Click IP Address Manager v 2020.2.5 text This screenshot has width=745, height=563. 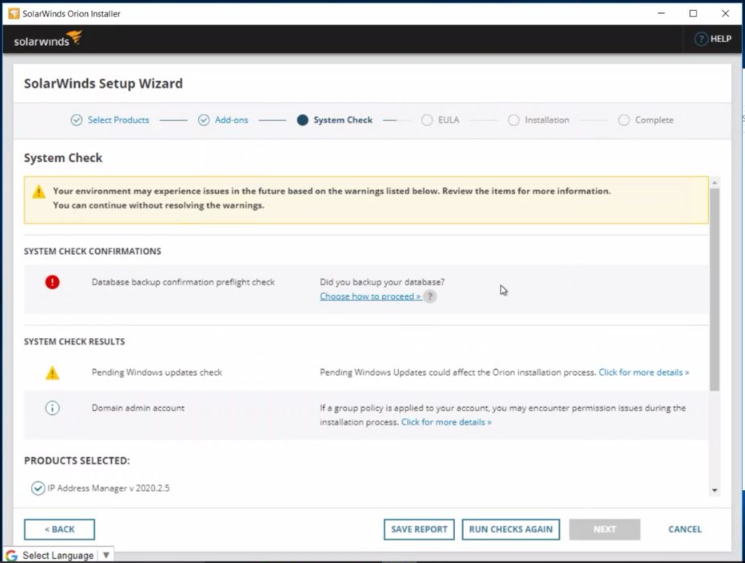[108, 488]
